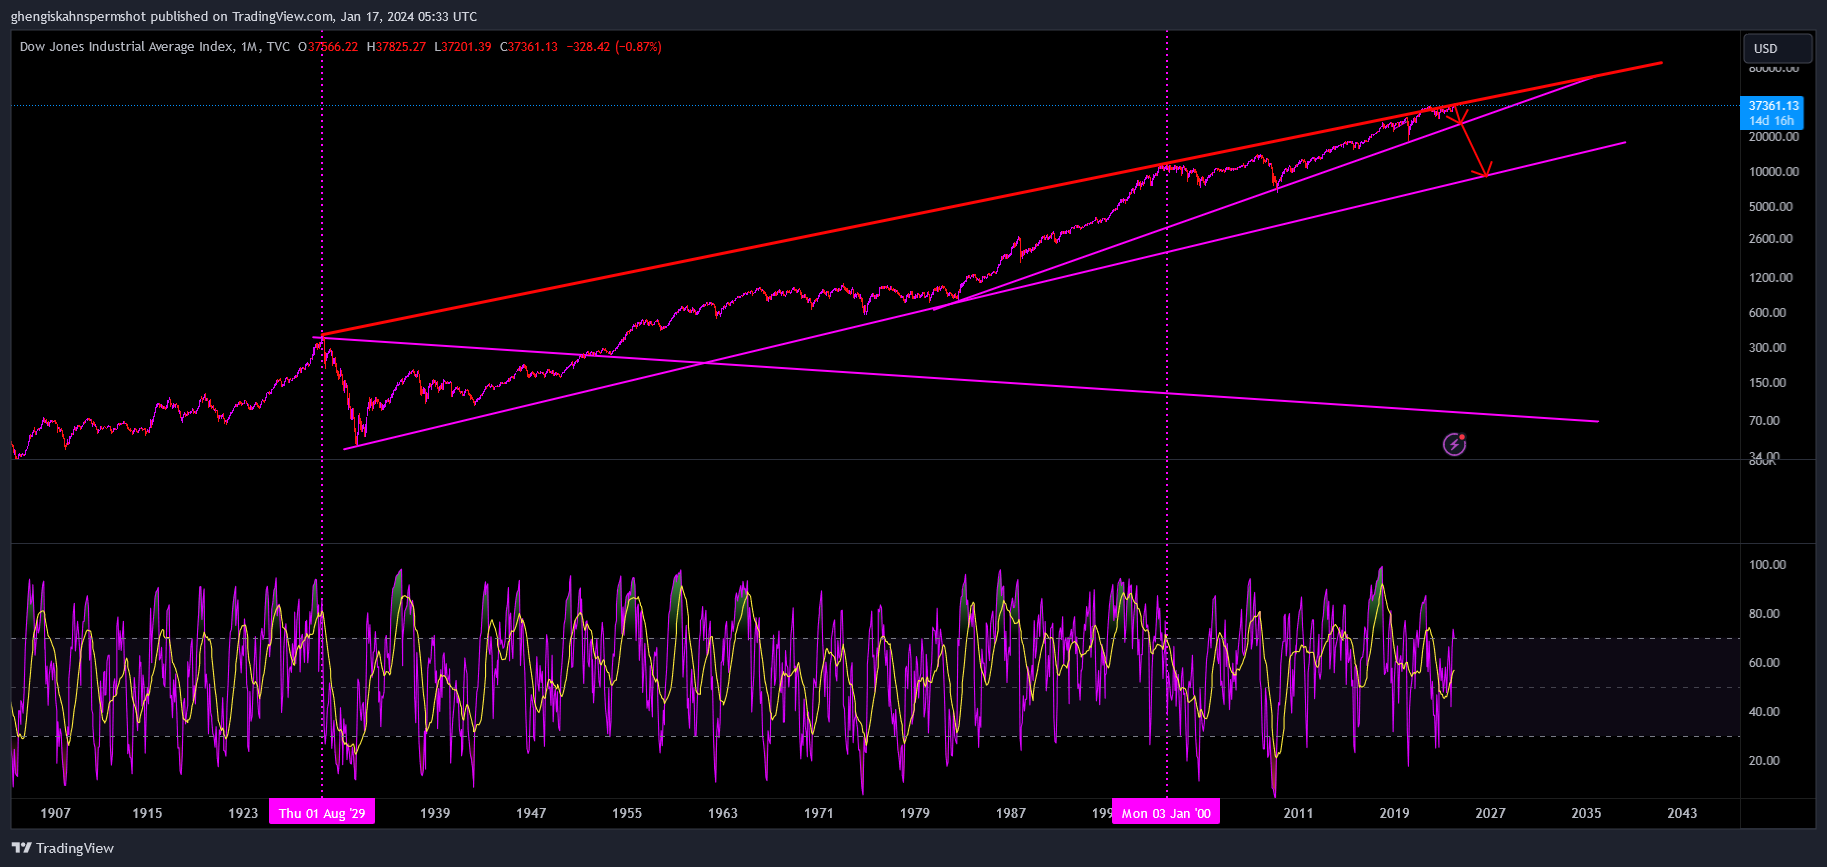The height and width of the screenshot is (867, 1827).
Task: Click the 1939 label on time axis
Action: point(435,813)
